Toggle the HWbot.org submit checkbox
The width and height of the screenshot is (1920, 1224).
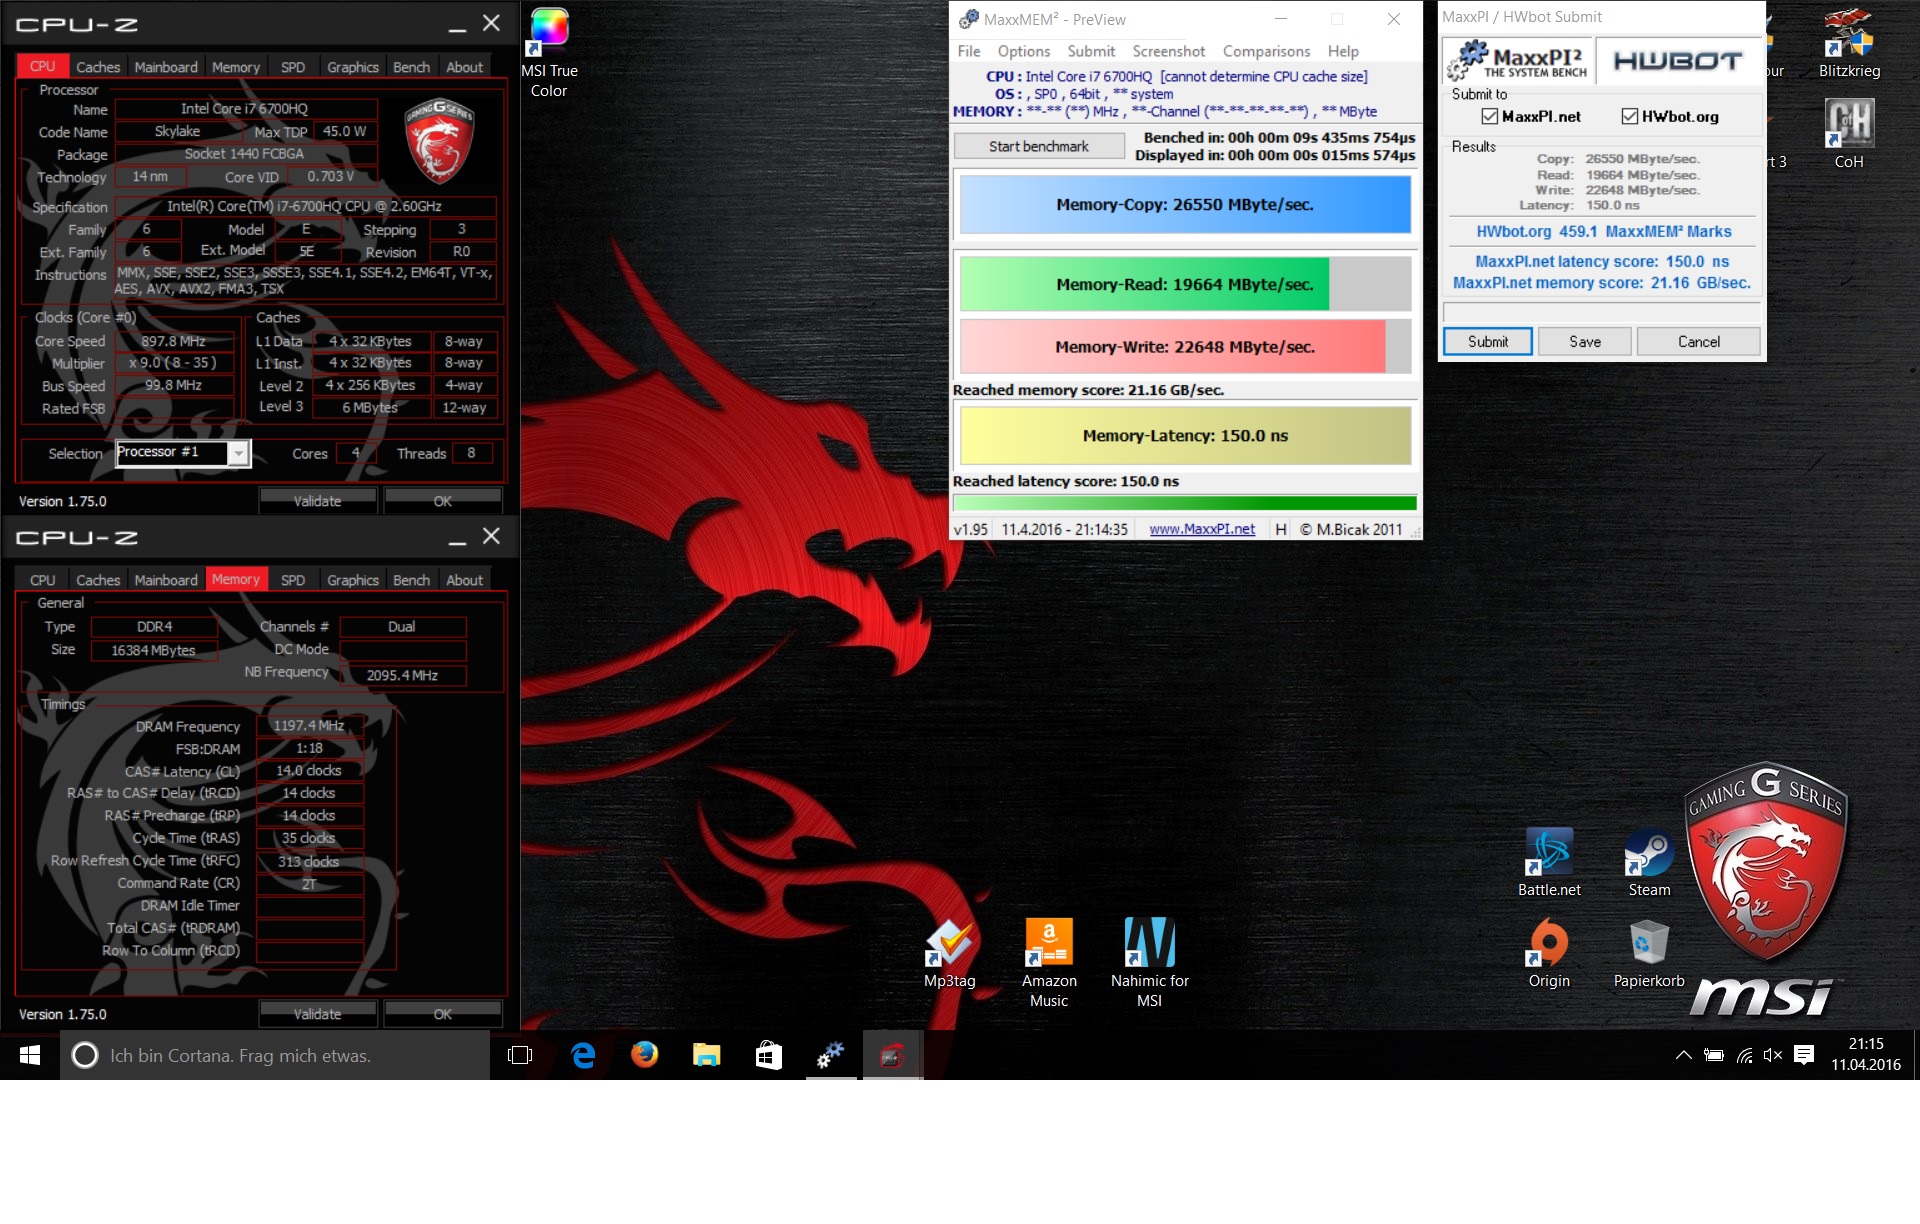click(1630, 116)
